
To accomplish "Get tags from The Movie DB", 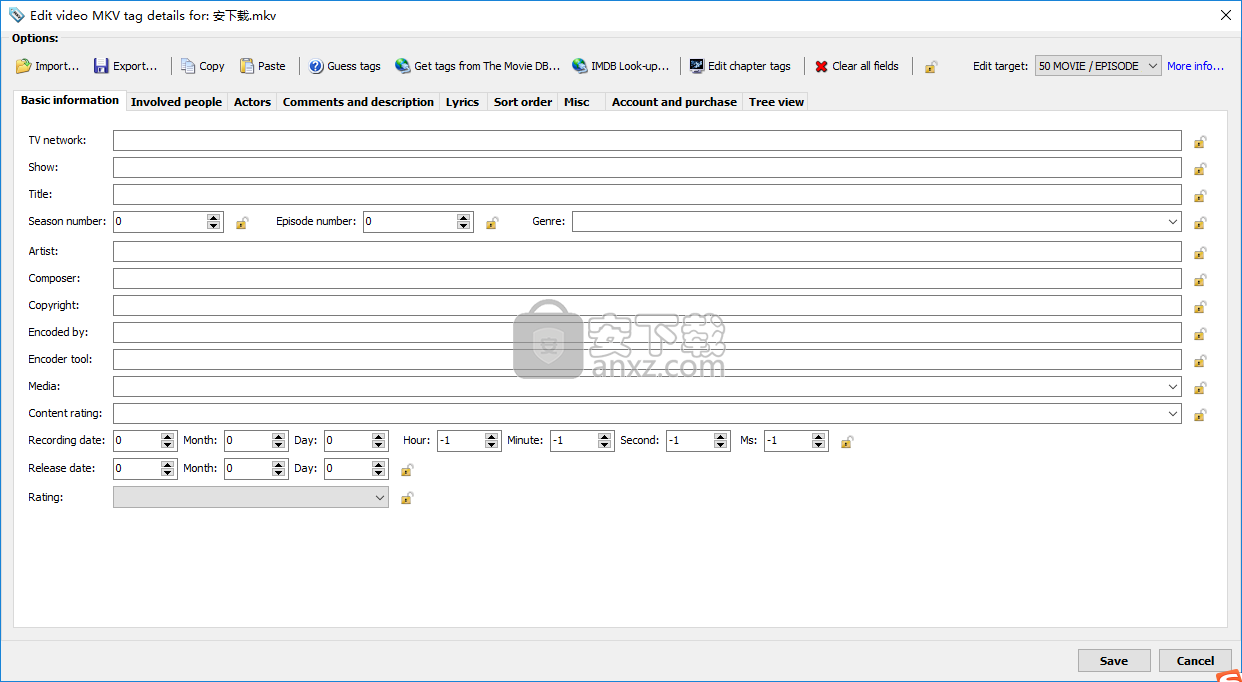I will click(x=478, y=66).
